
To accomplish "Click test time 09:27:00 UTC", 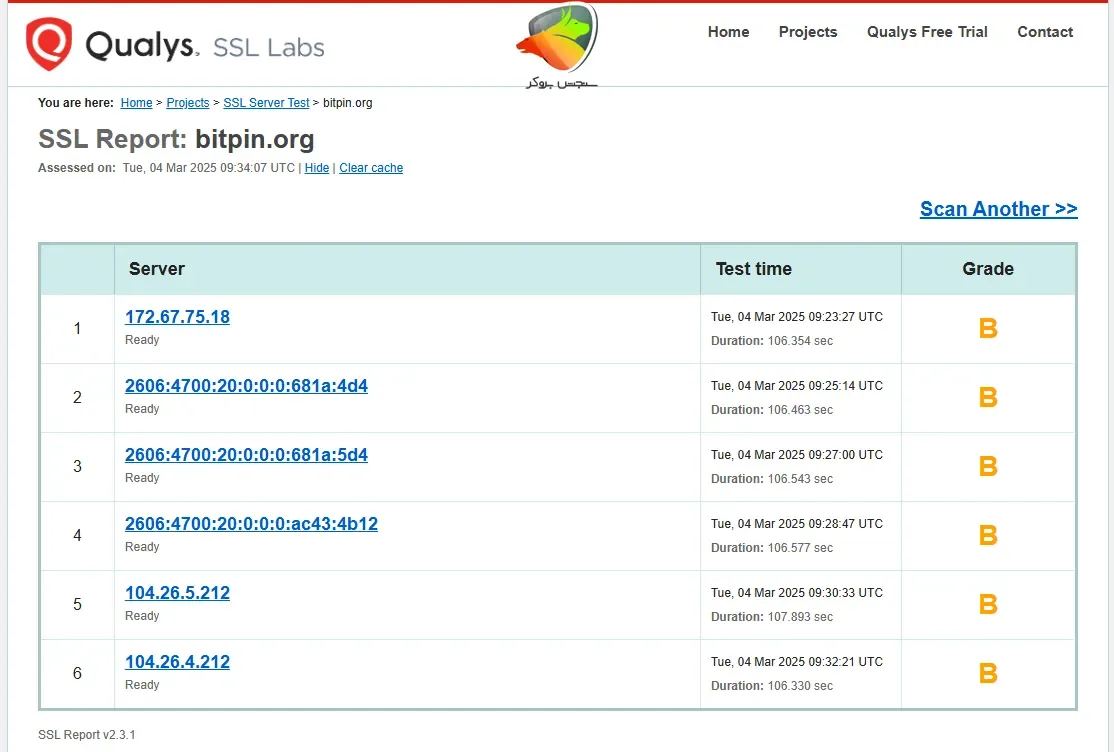I will pos(797,455).
